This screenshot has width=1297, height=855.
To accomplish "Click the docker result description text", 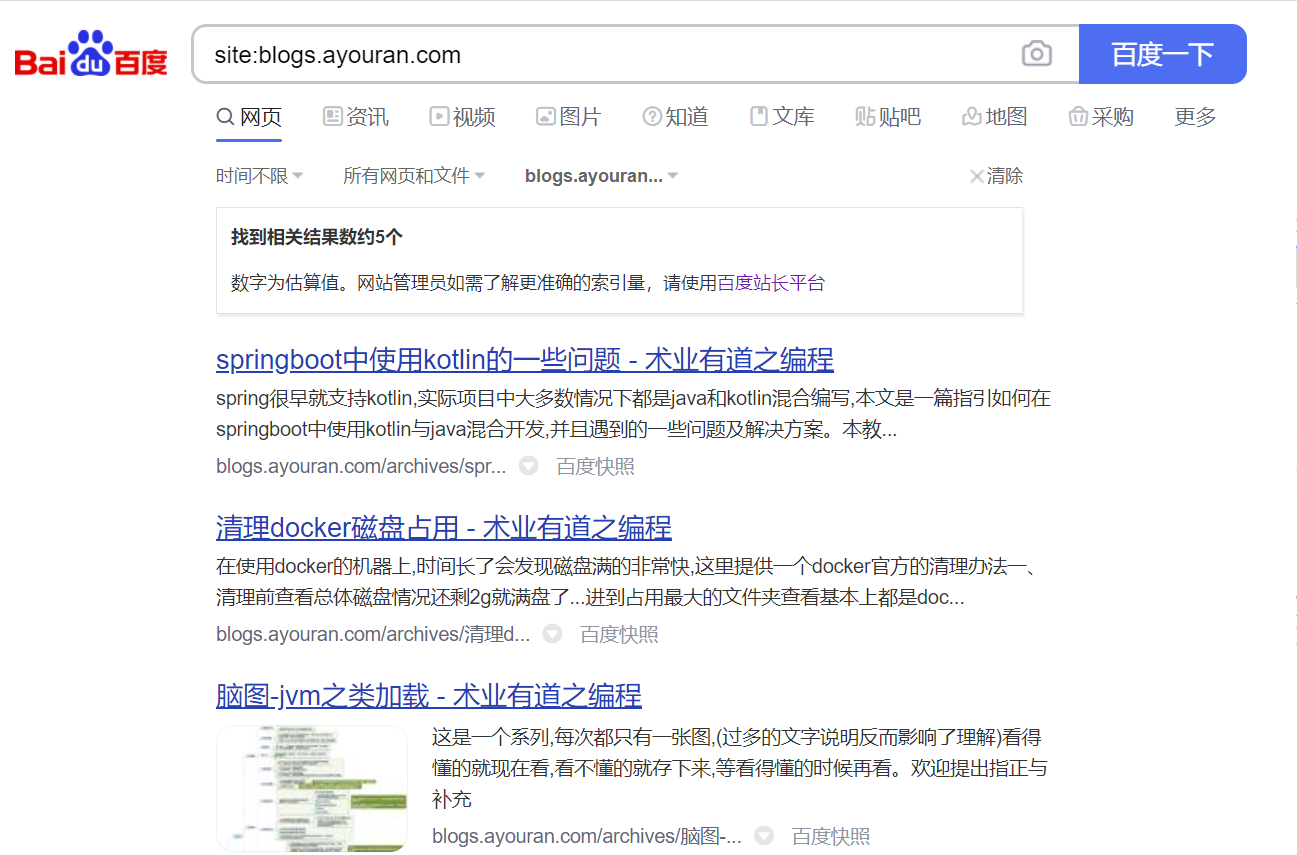I will tap(627, 583).
